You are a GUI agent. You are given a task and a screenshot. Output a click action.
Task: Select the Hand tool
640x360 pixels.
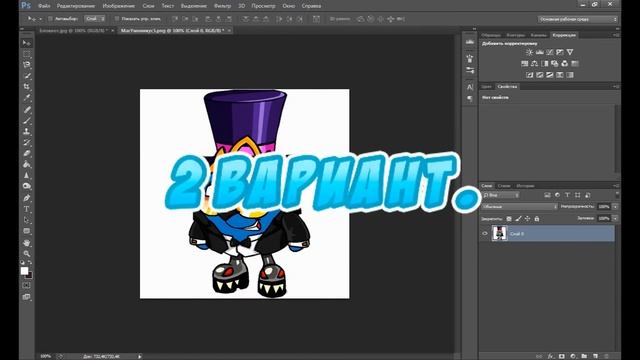[27, 243]
